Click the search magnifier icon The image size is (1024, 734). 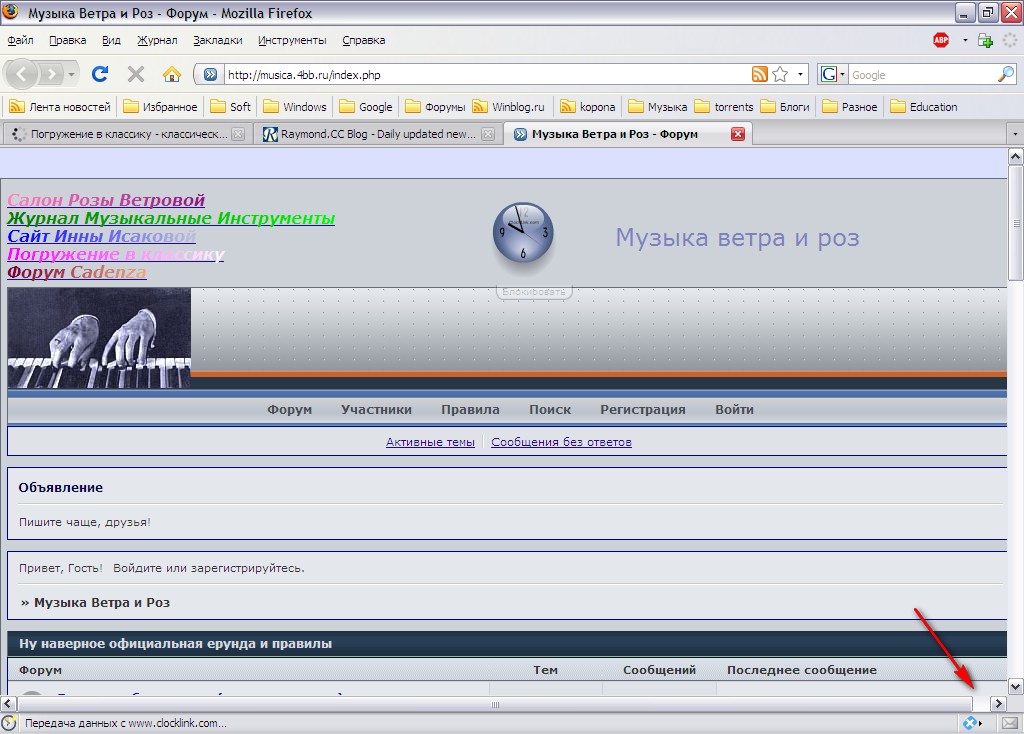1006,74
